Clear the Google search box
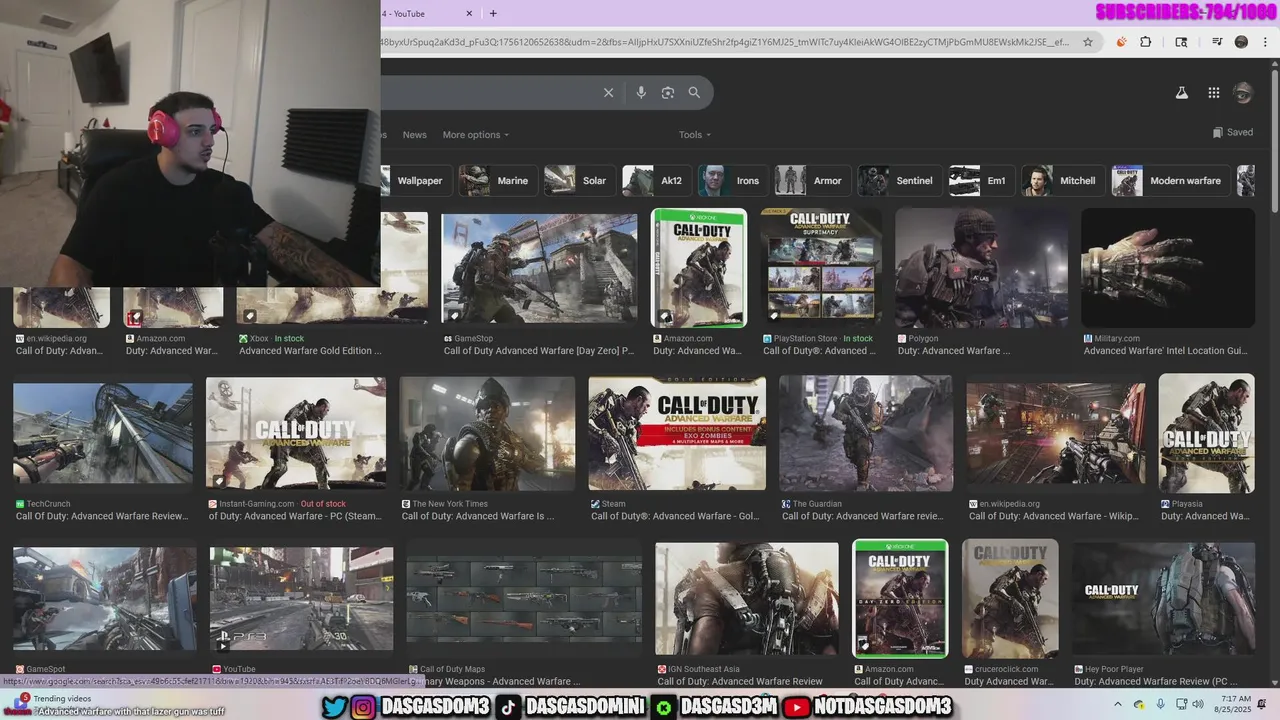Viewport: 1280px width, 720px height. click(608, 92)
